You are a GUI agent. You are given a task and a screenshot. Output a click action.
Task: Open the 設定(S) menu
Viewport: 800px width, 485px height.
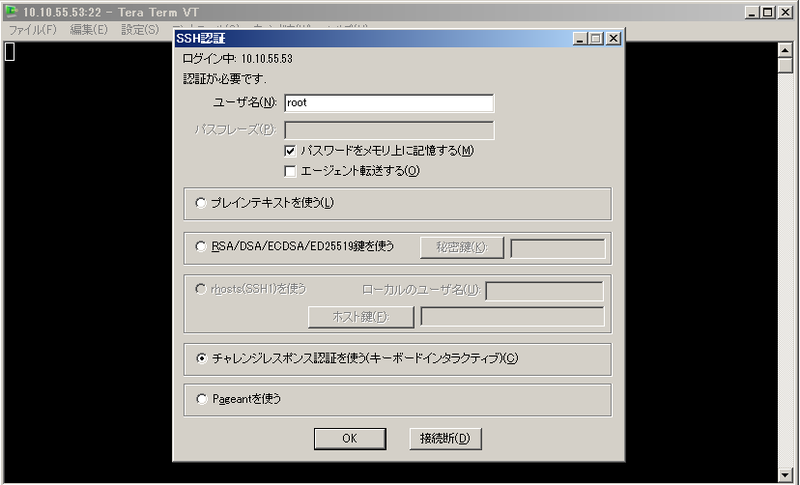[x=140, y=30]
